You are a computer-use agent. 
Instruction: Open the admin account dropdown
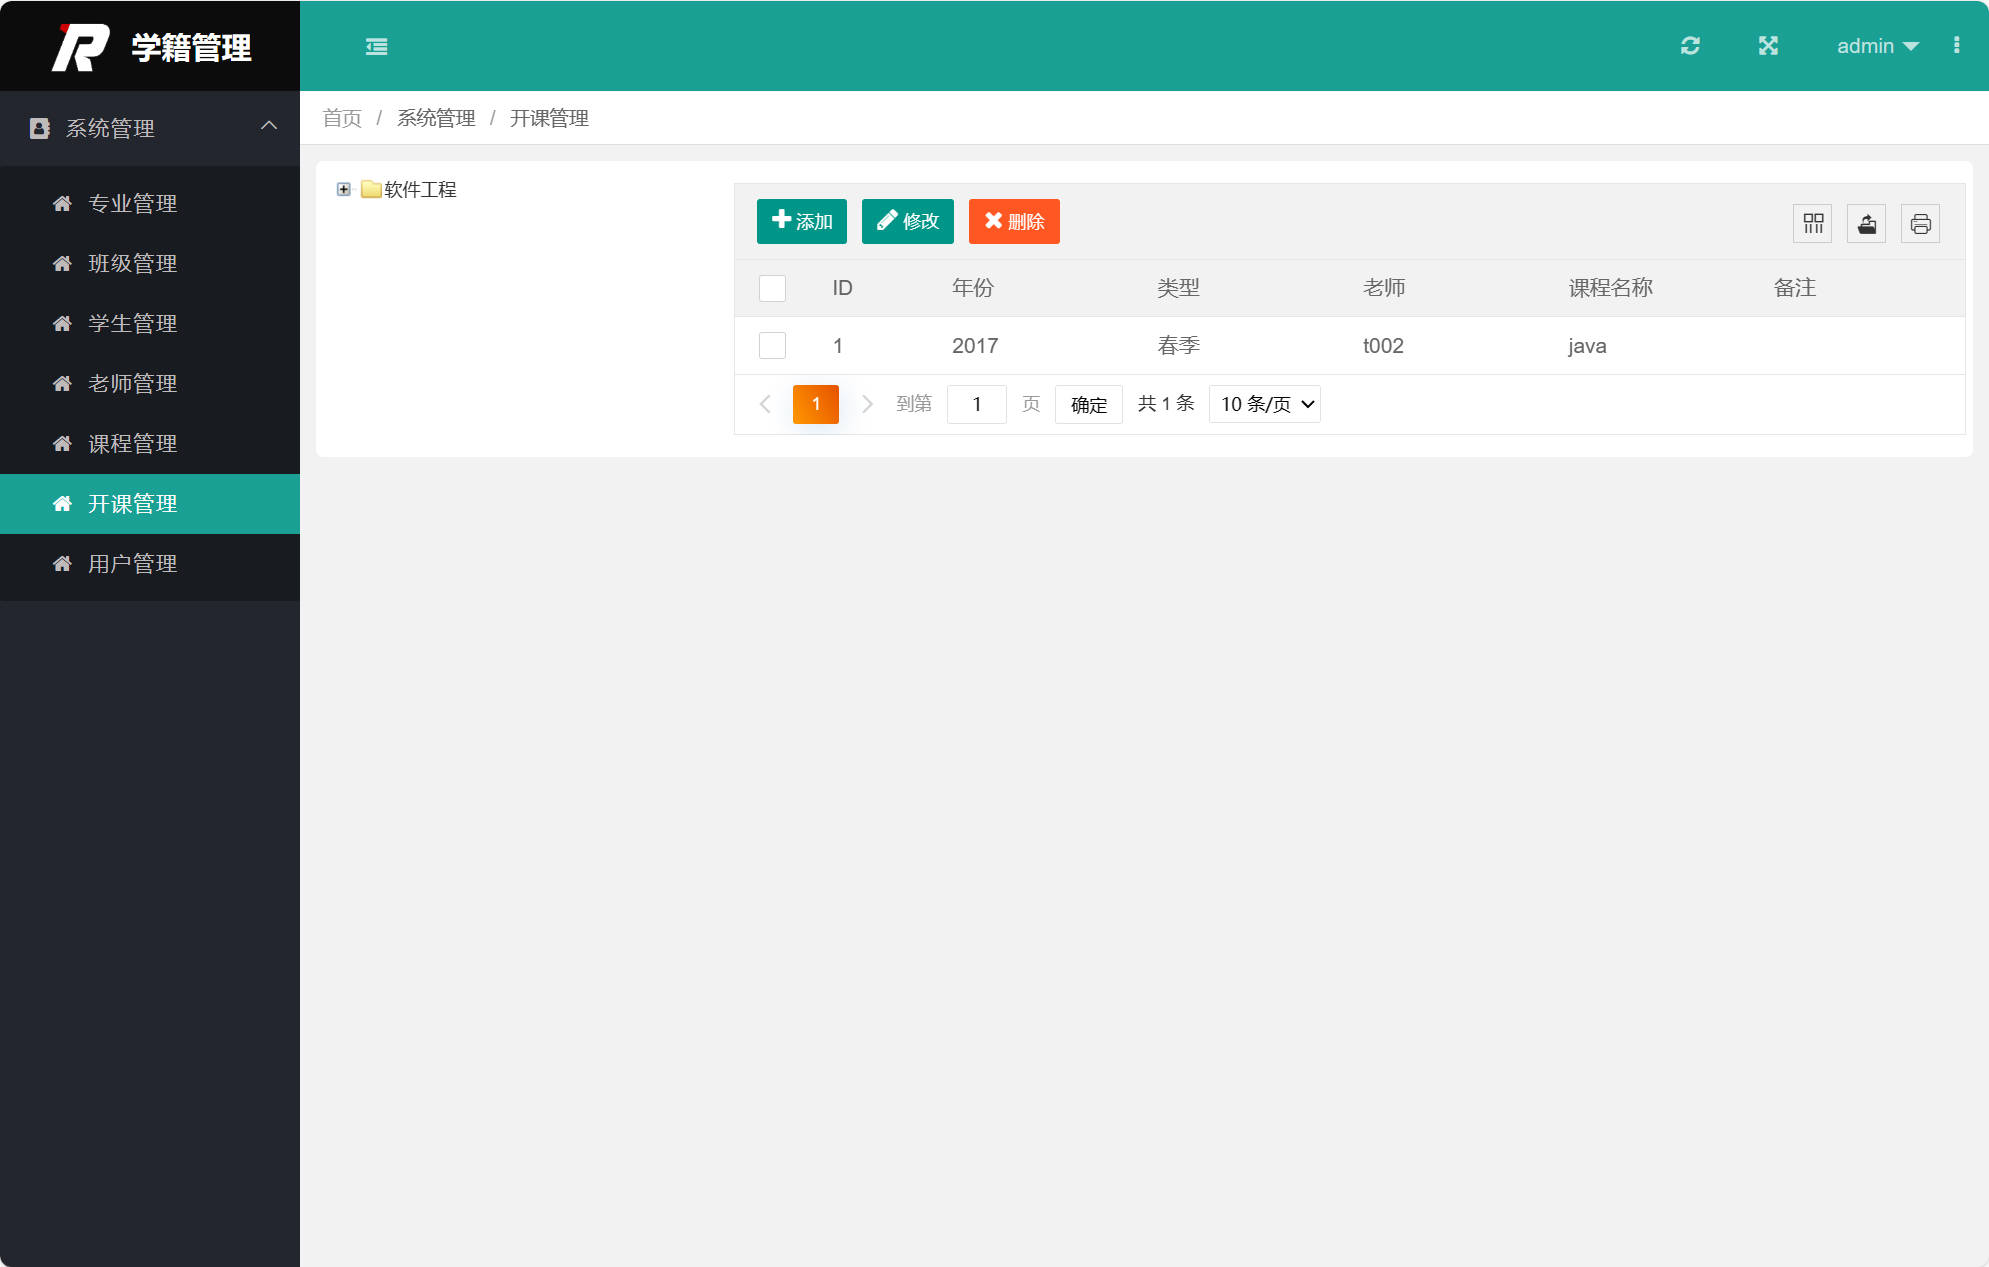pos(1877,46)
